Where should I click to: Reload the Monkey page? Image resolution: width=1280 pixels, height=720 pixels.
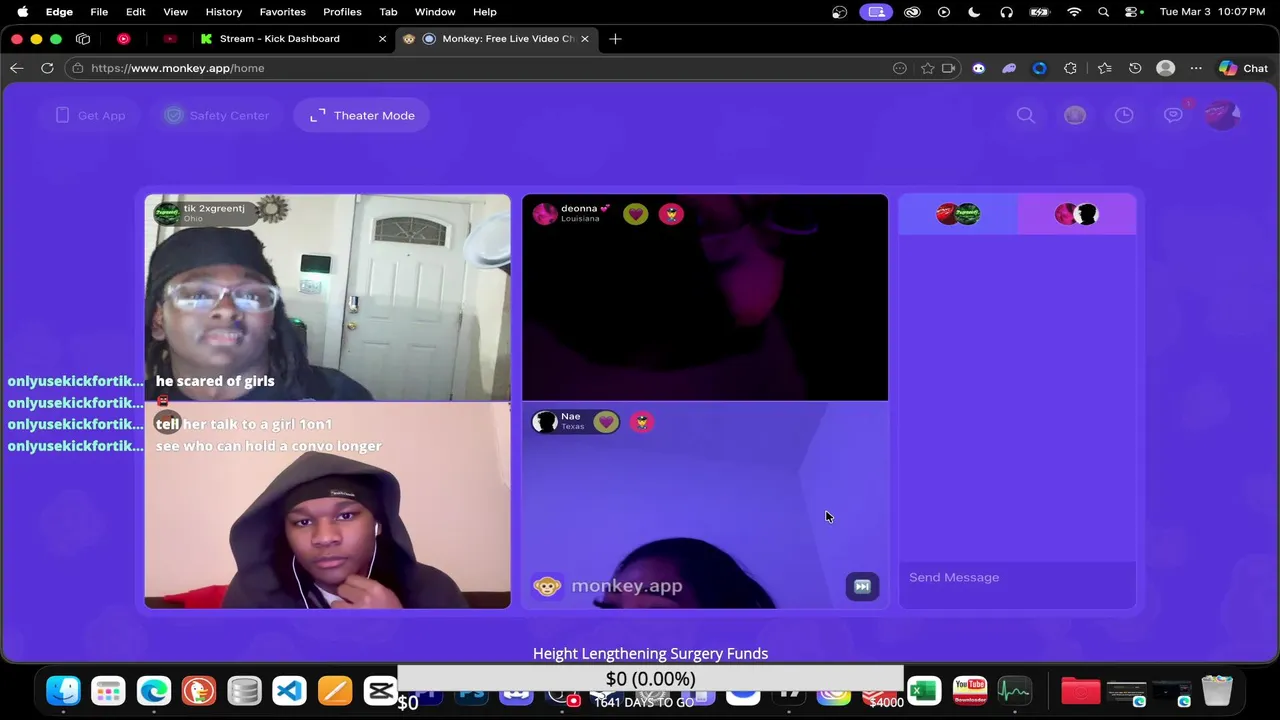click(47, 68)
